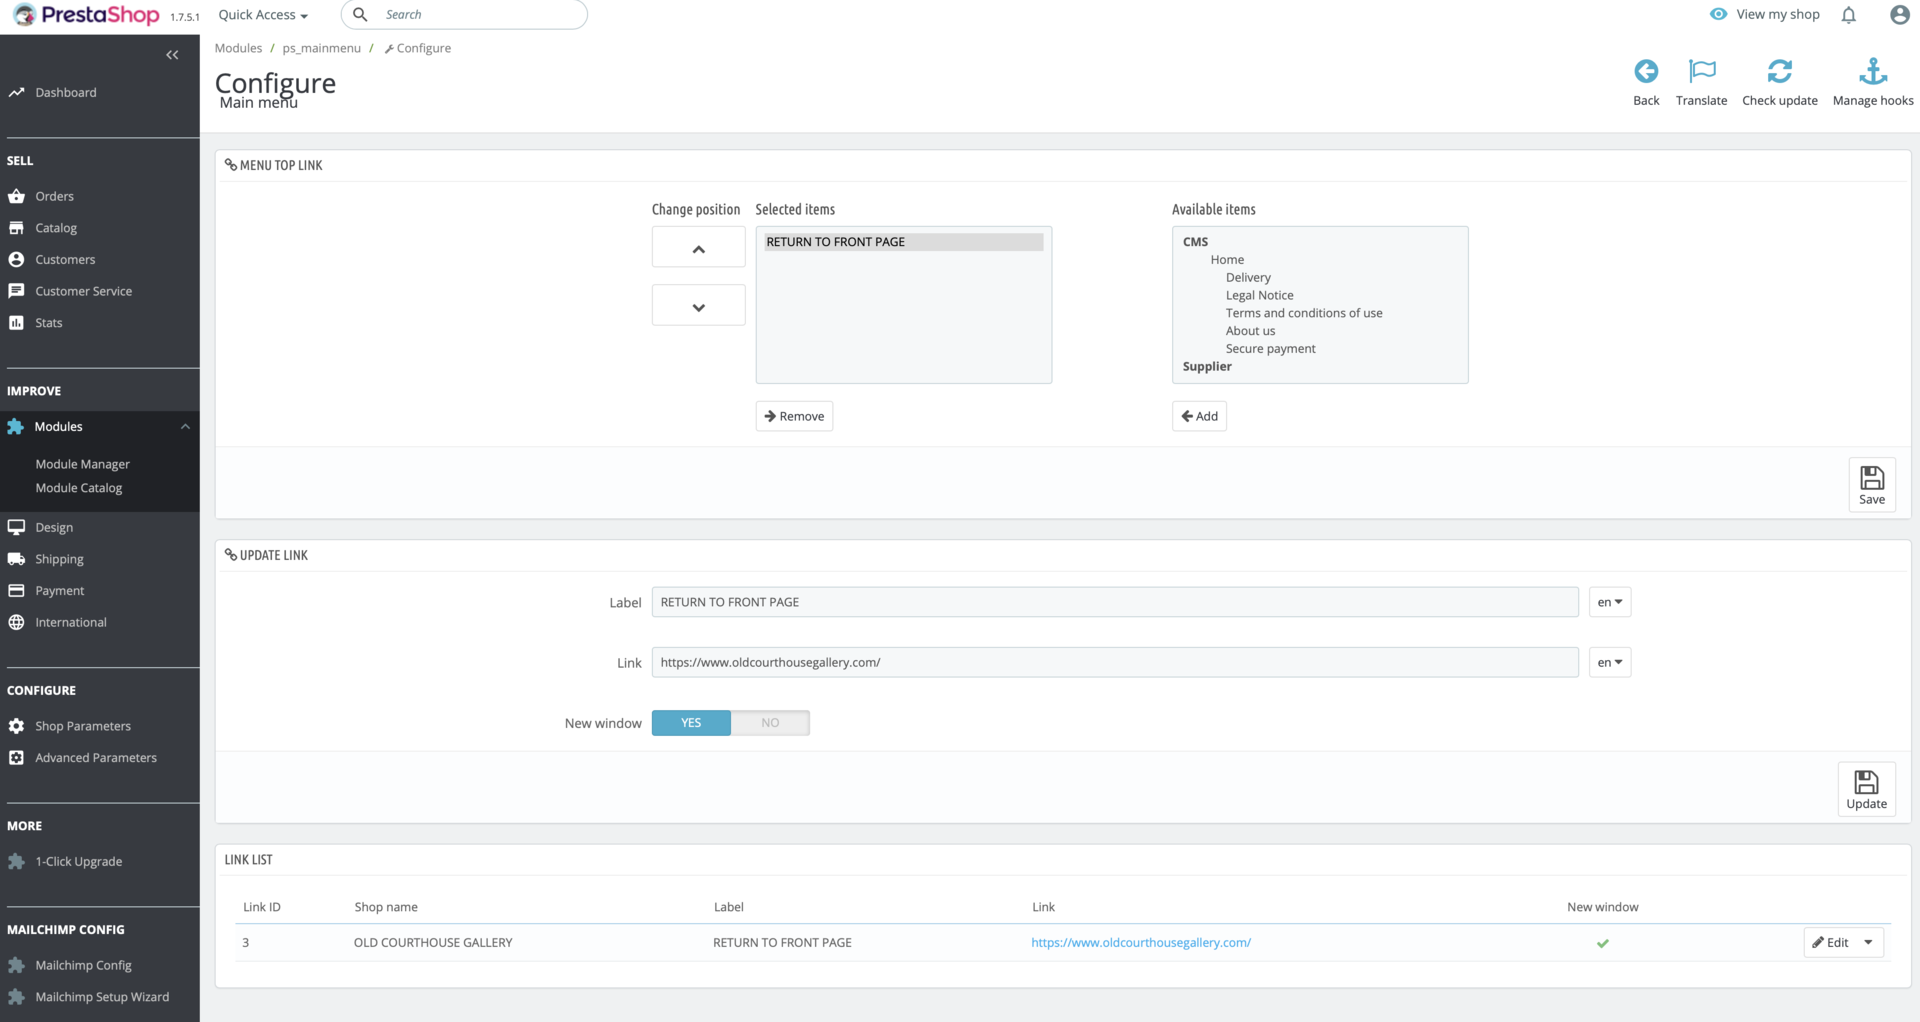Click the Remove button
Image resolution: width=1920 pixels, height=1022 pixels.
click(x=794, y=416)
